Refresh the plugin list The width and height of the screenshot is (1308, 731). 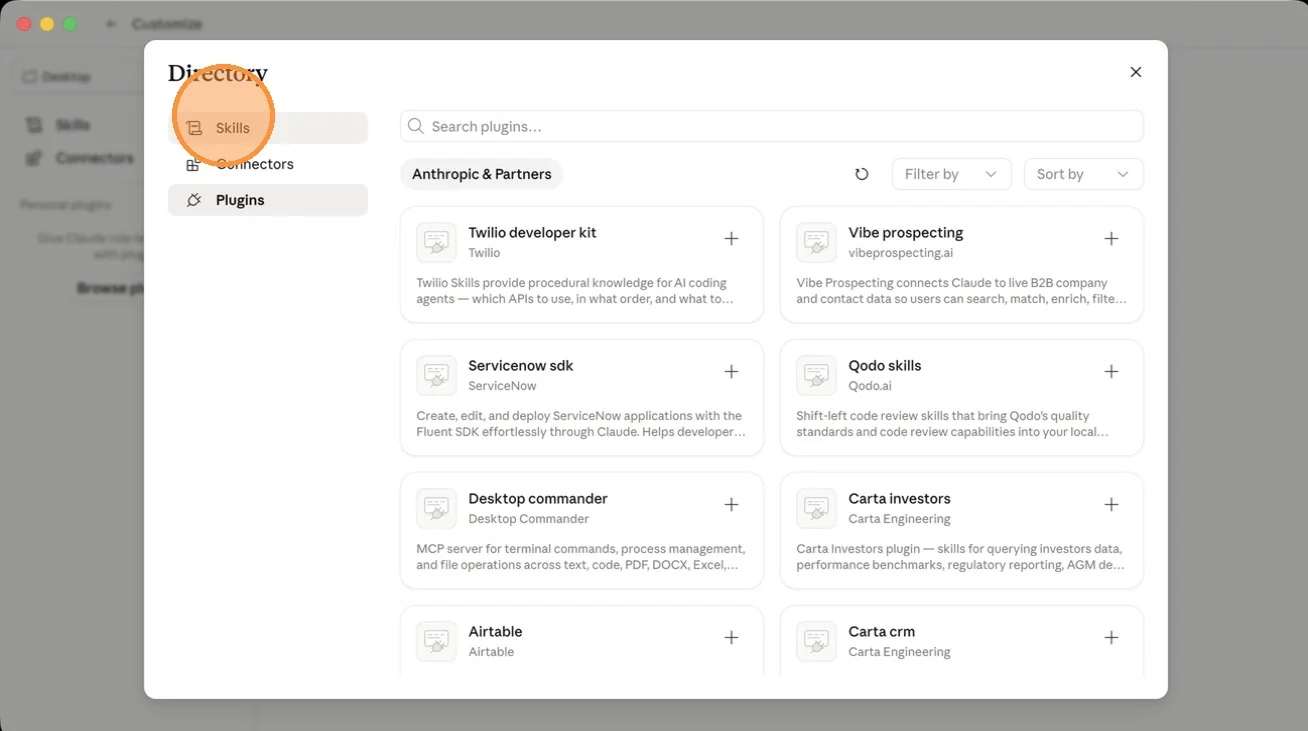pos(862,174)
